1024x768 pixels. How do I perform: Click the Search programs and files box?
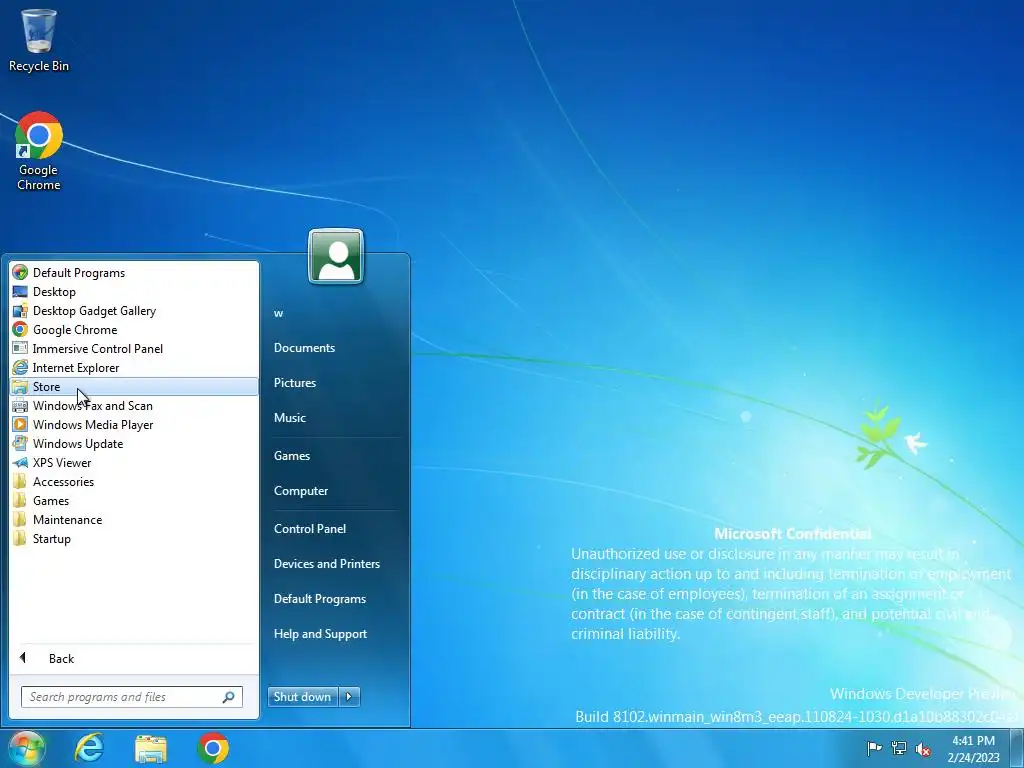pos(132,697)
